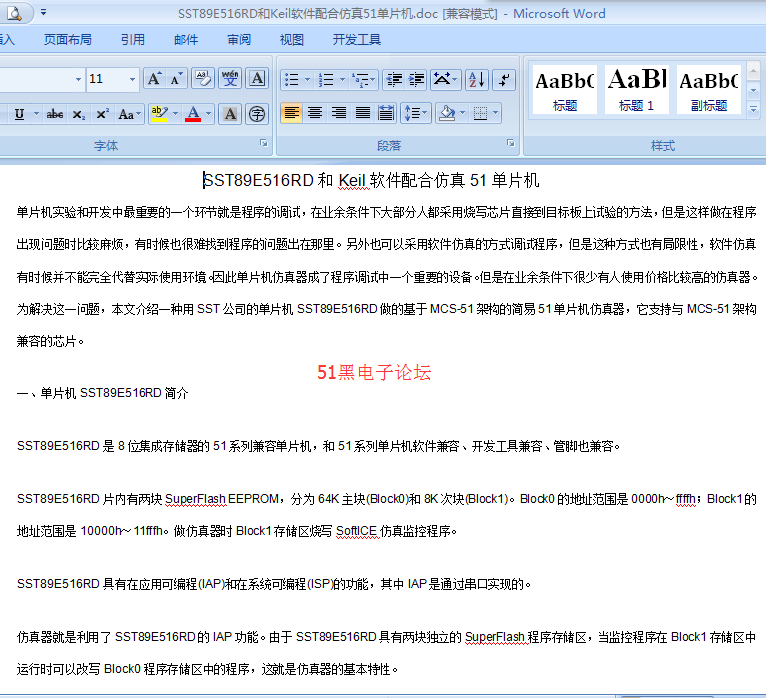Apply a bulleted list
This screenshot has height=698, width=766.
coord(292,80)
